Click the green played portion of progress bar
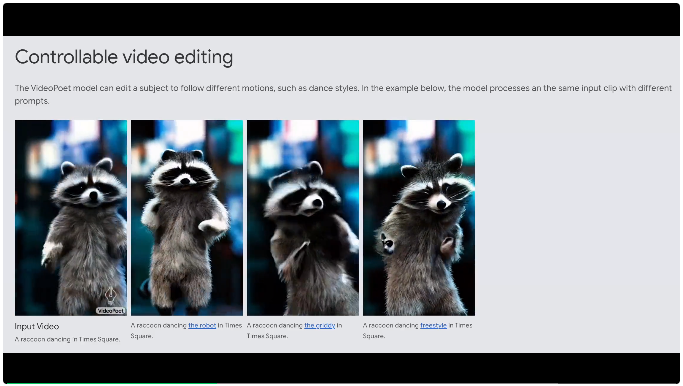 click(111, 384)
